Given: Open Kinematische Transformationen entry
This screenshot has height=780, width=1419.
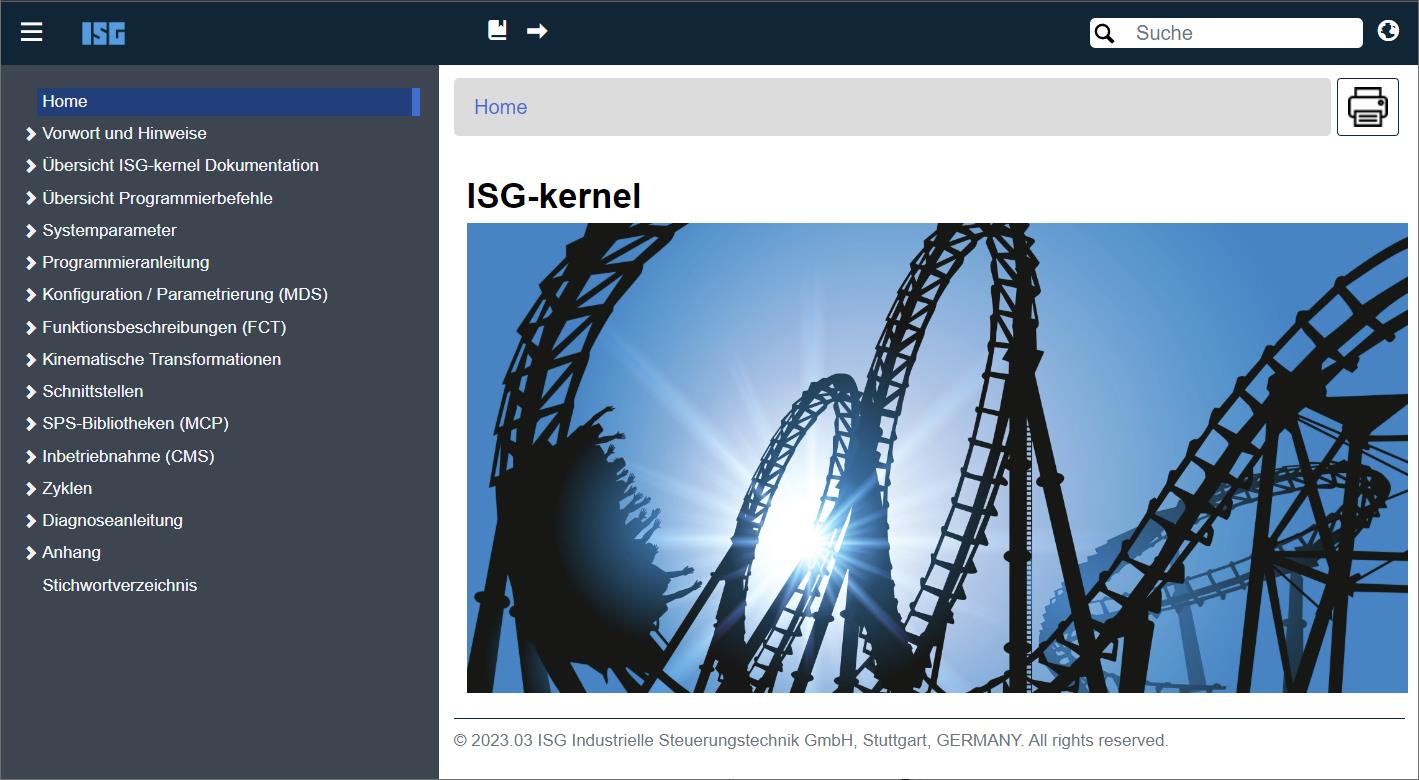Looking at the screenshot, I should tap(161, 359).
